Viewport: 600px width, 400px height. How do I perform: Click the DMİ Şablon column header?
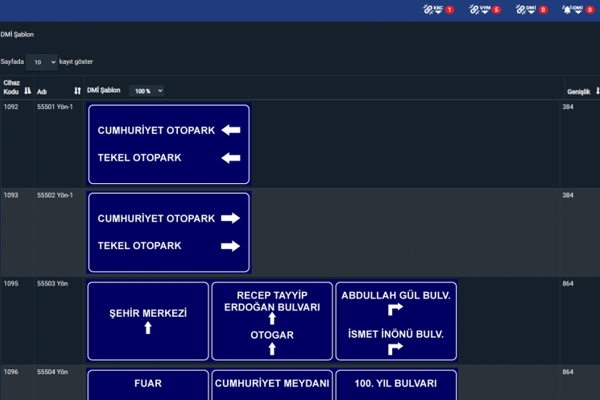pyautogui.click(x=104, y=90)
